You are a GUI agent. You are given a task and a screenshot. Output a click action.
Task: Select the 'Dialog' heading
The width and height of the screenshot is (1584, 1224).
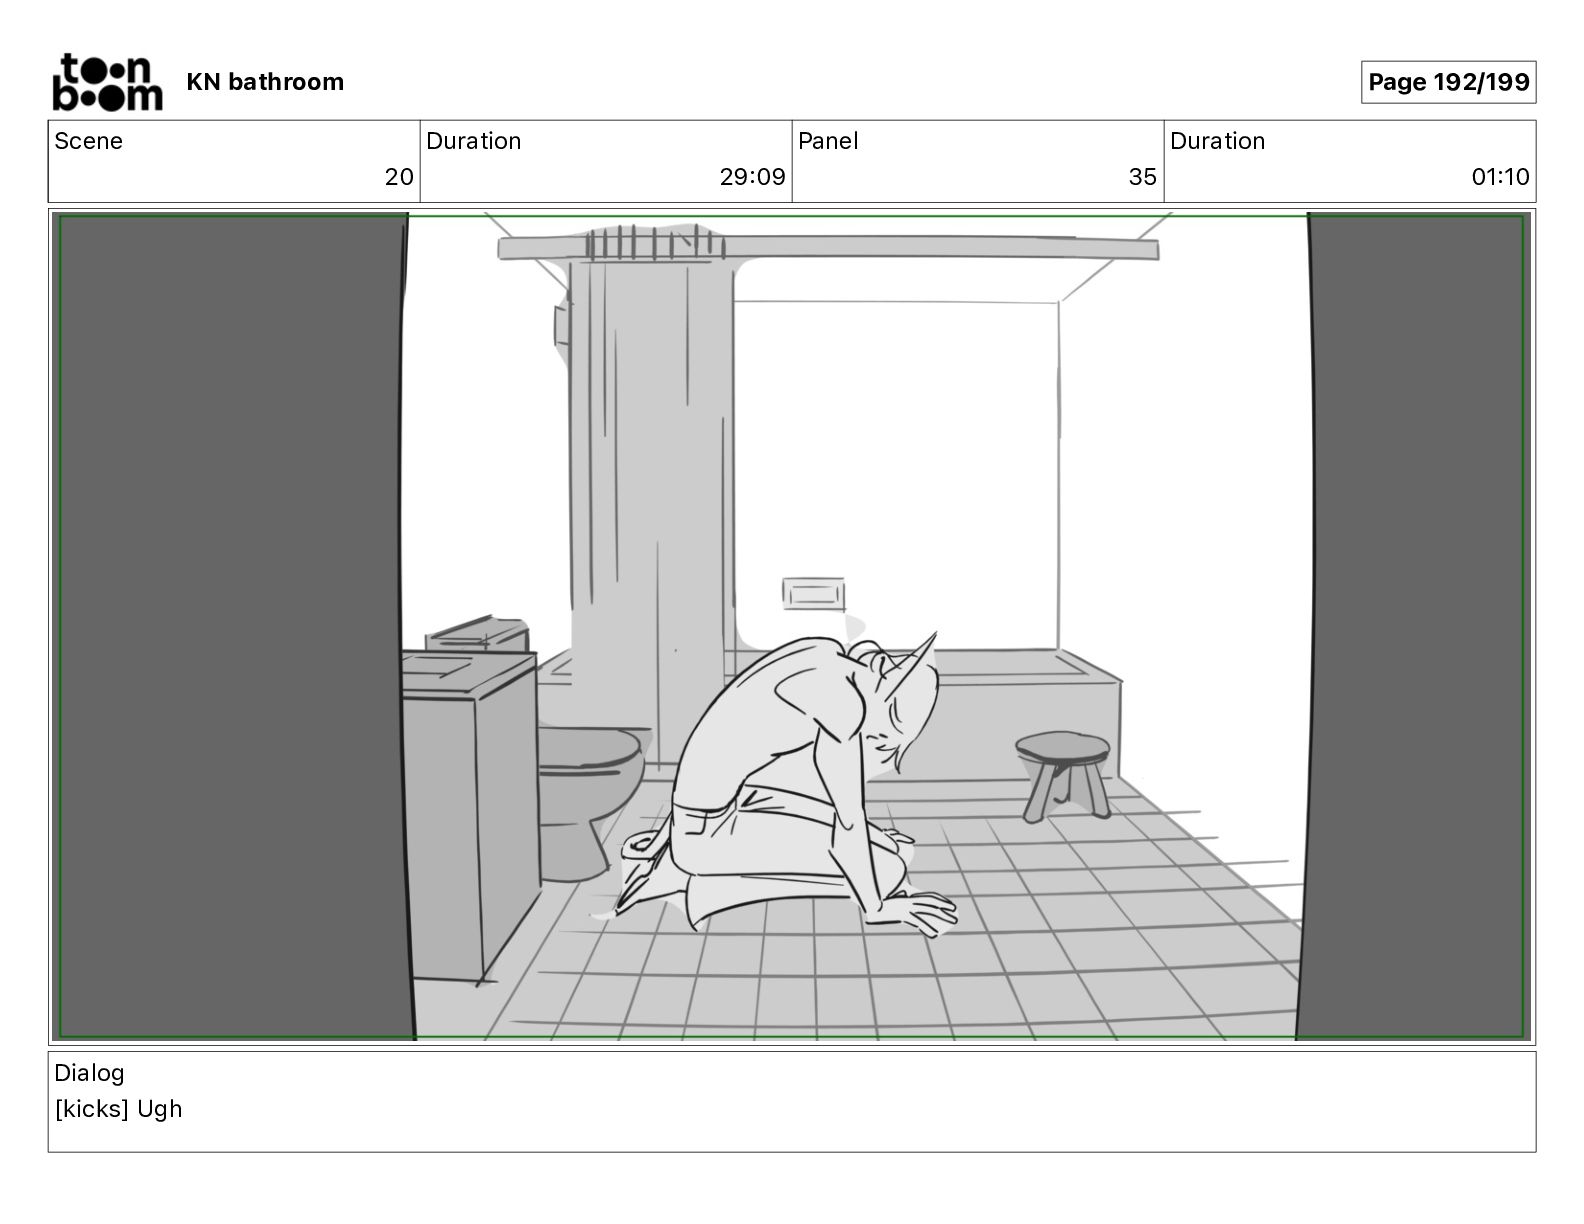[90, 1073]
